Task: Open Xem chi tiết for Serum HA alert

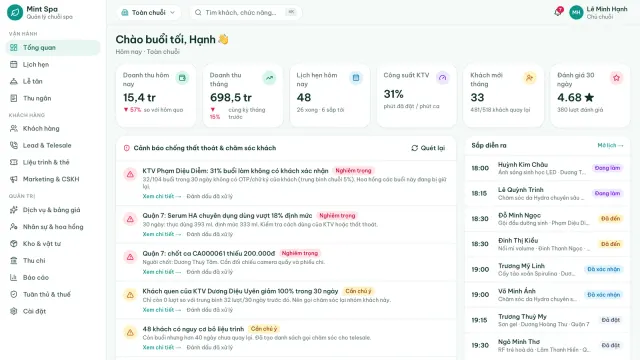Action: point(162,234)
